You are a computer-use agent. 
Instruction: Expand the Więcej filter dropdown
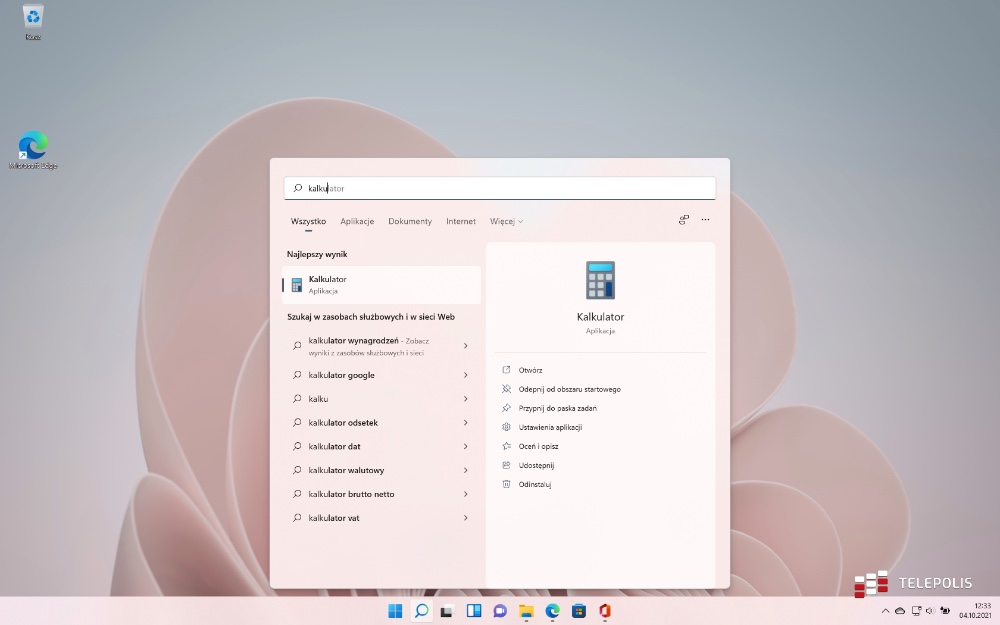point(506,221)
